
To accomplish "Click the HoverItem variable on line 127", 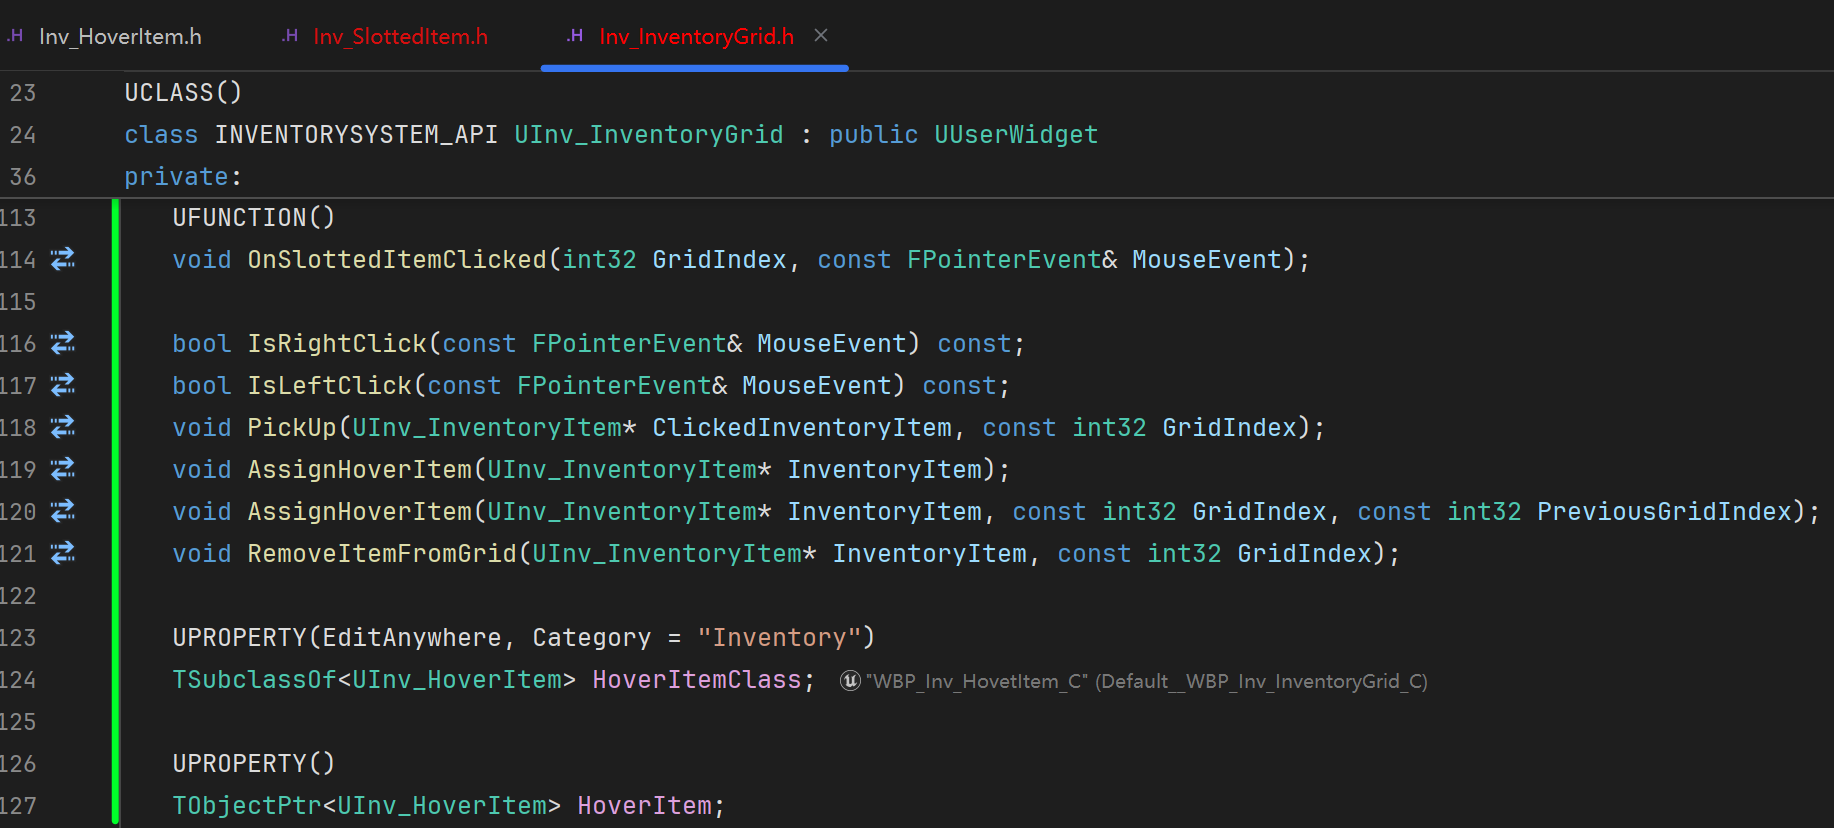I will pos(644,806).
